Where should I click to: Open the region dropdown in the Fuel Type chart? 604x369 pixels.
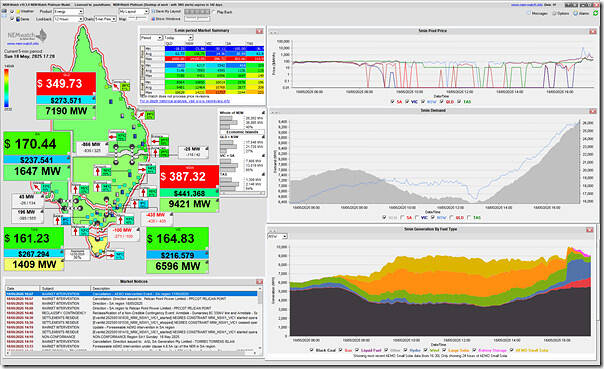[277, 236]
